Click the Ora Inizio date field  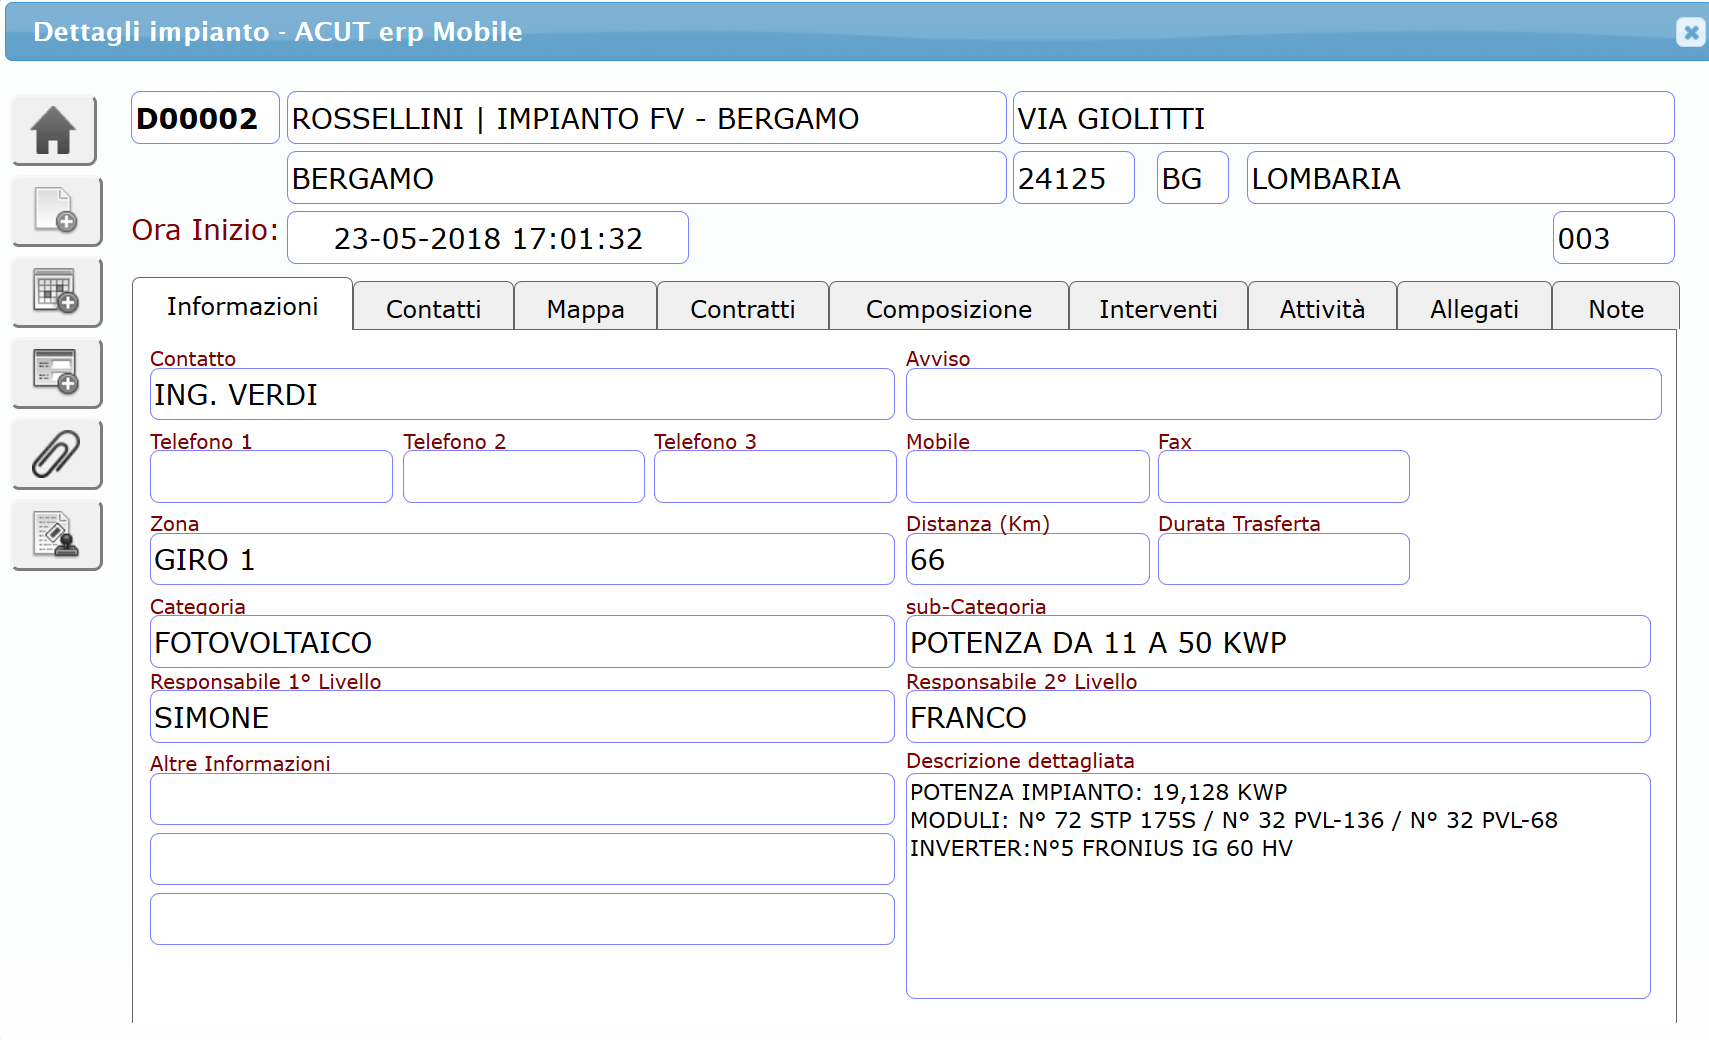tap(487, 238)
